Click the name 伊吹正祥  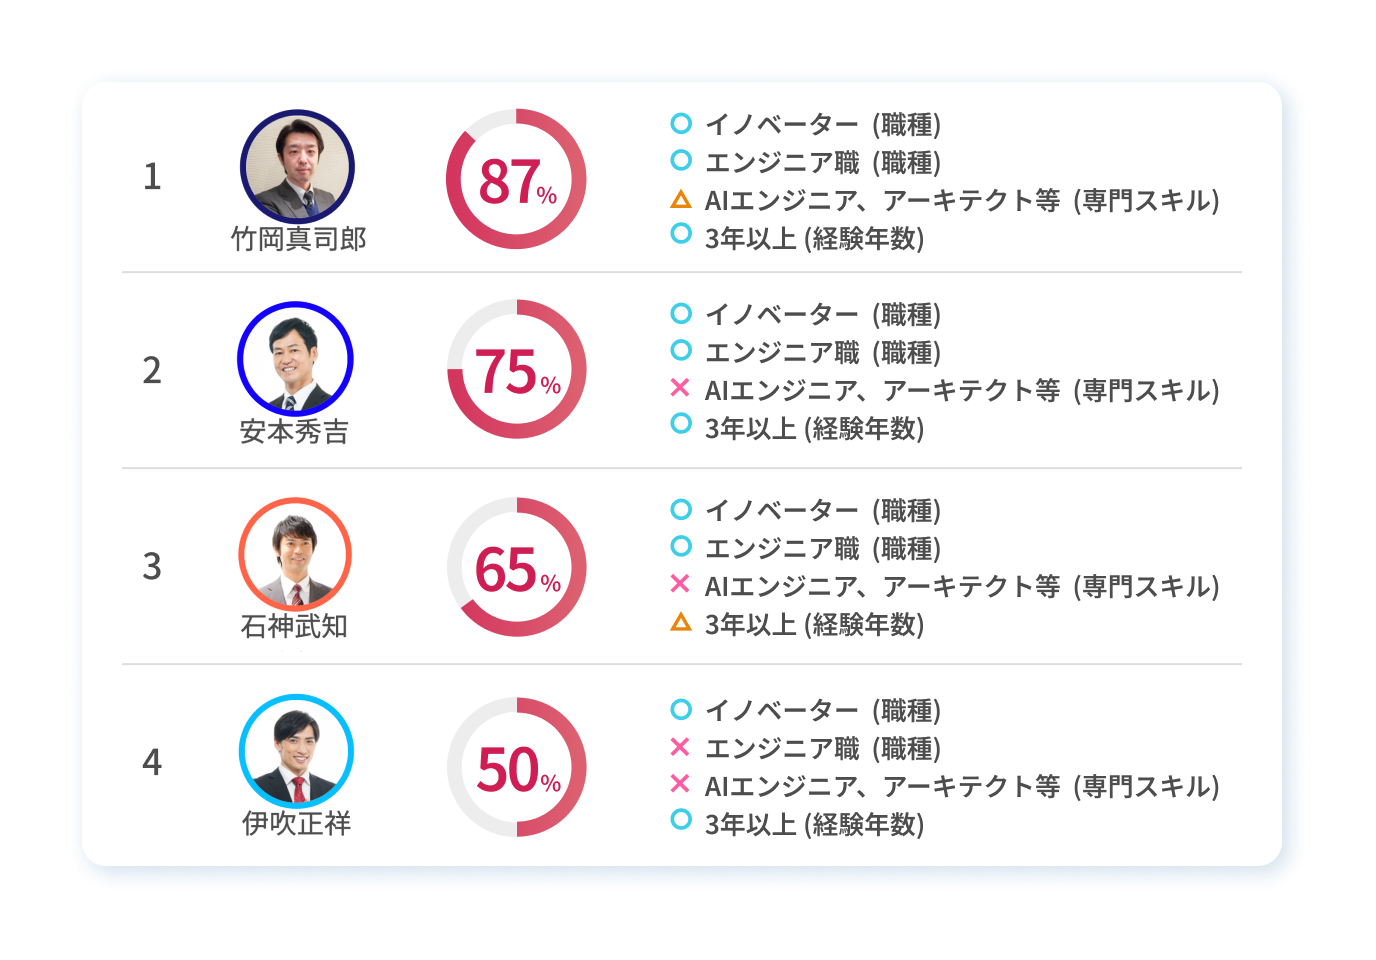click(x=296, y=823)
